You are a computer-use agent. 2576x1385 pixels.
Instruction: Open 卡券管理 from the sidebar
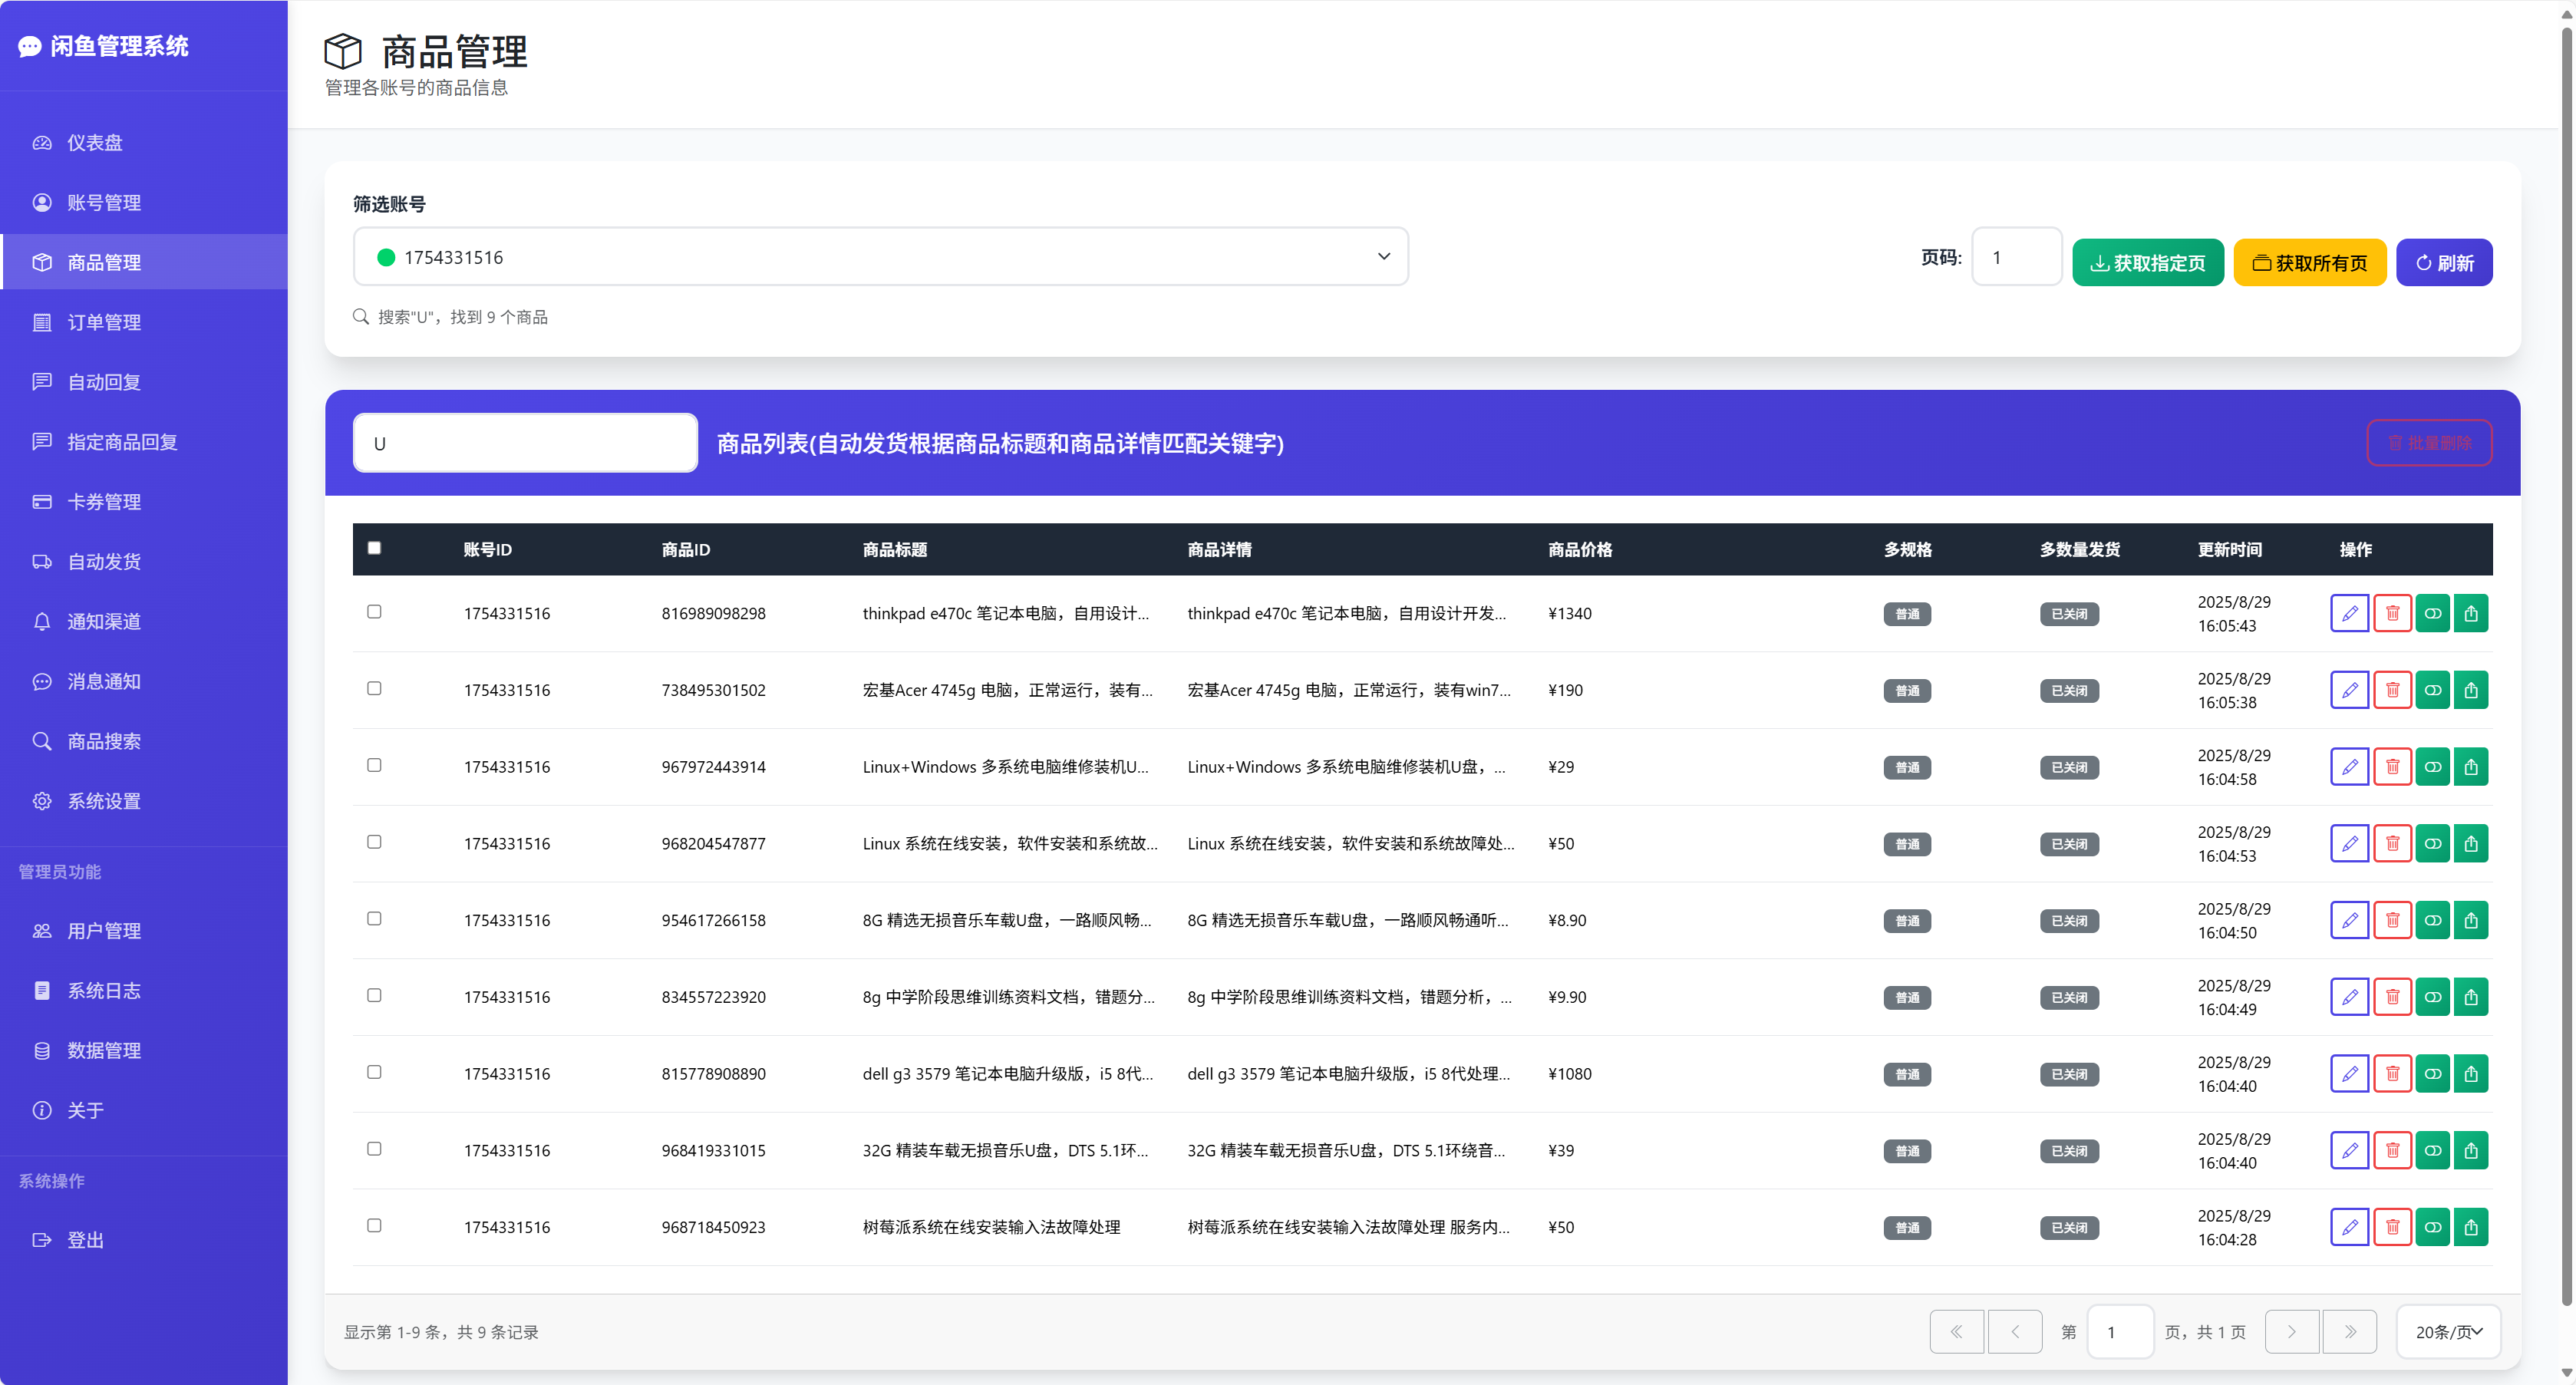[x=104, y=501]
